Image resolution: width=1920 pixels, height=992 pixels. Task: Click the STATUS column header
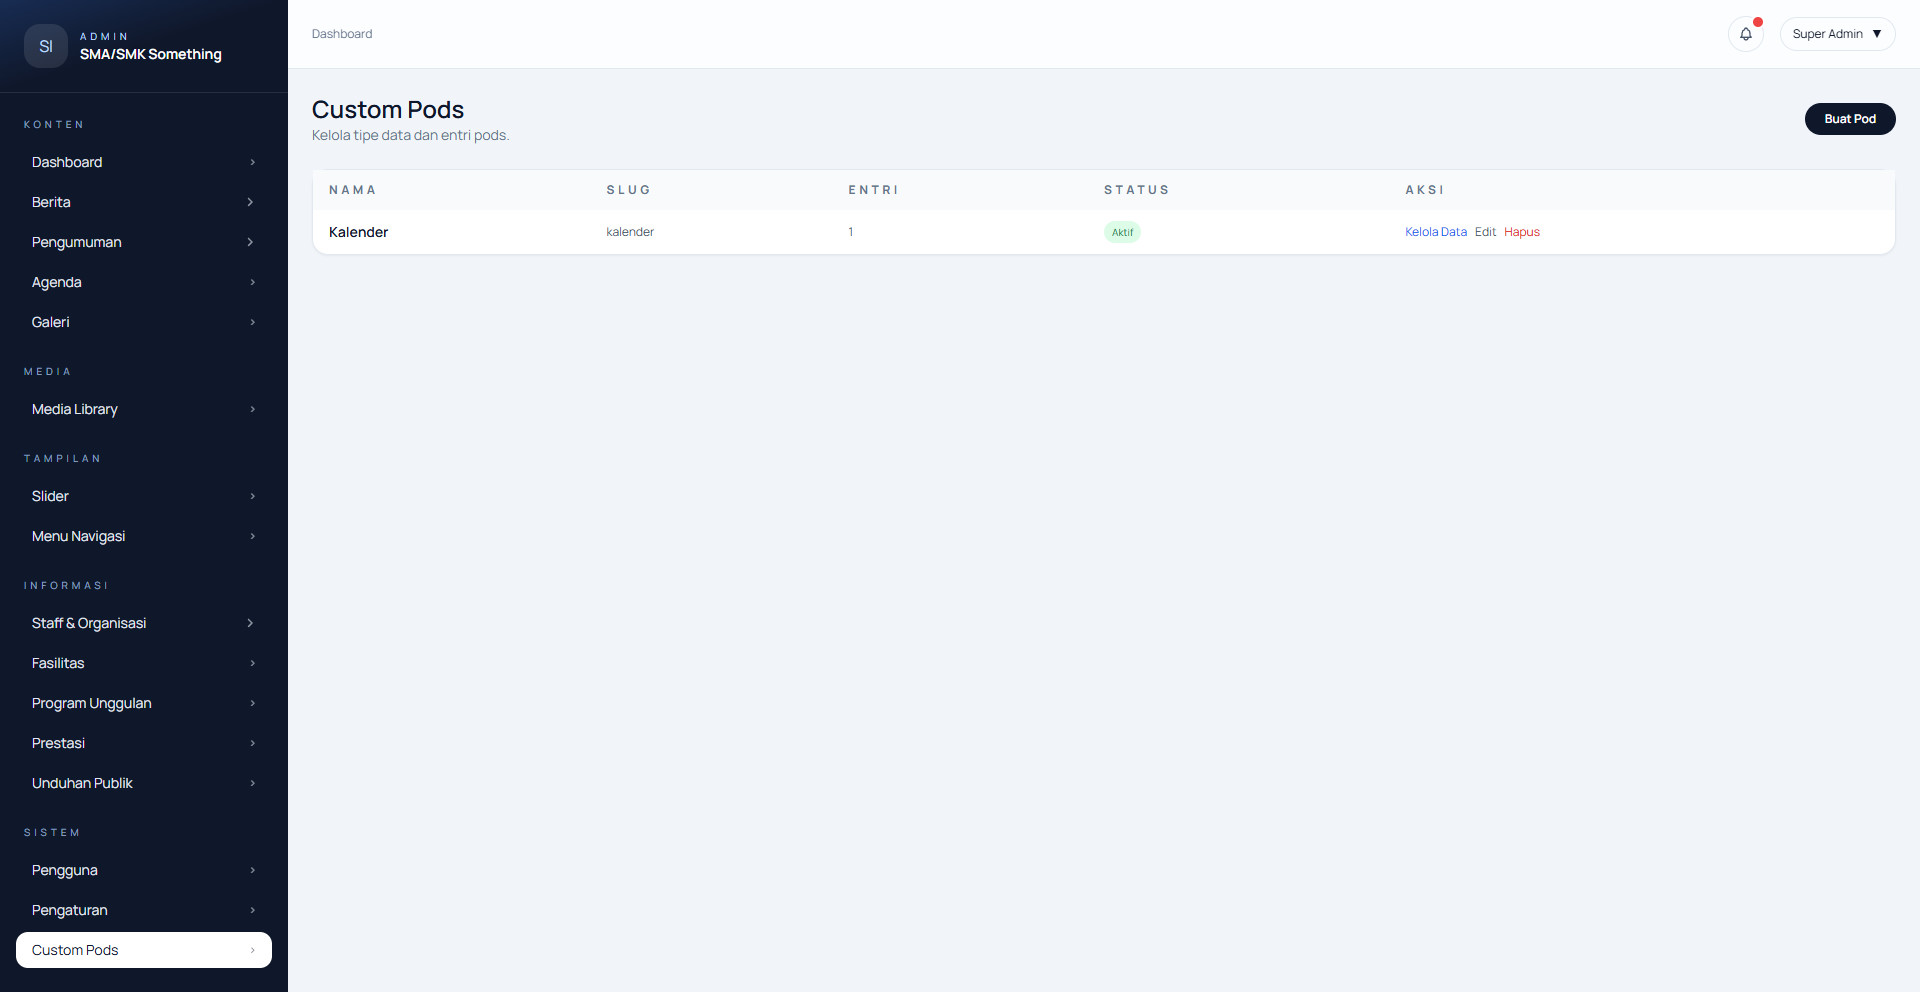1136,190
